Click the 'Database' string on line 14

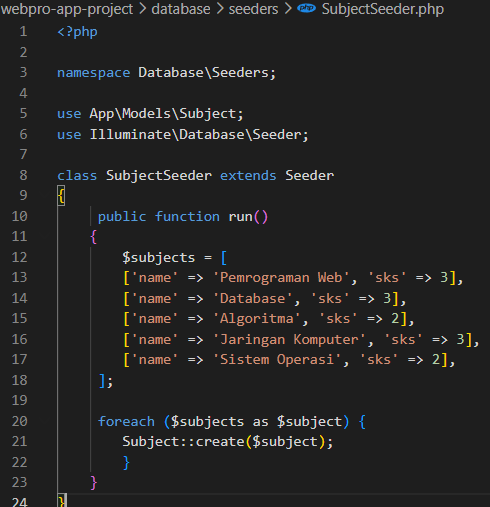coord(252,299)
